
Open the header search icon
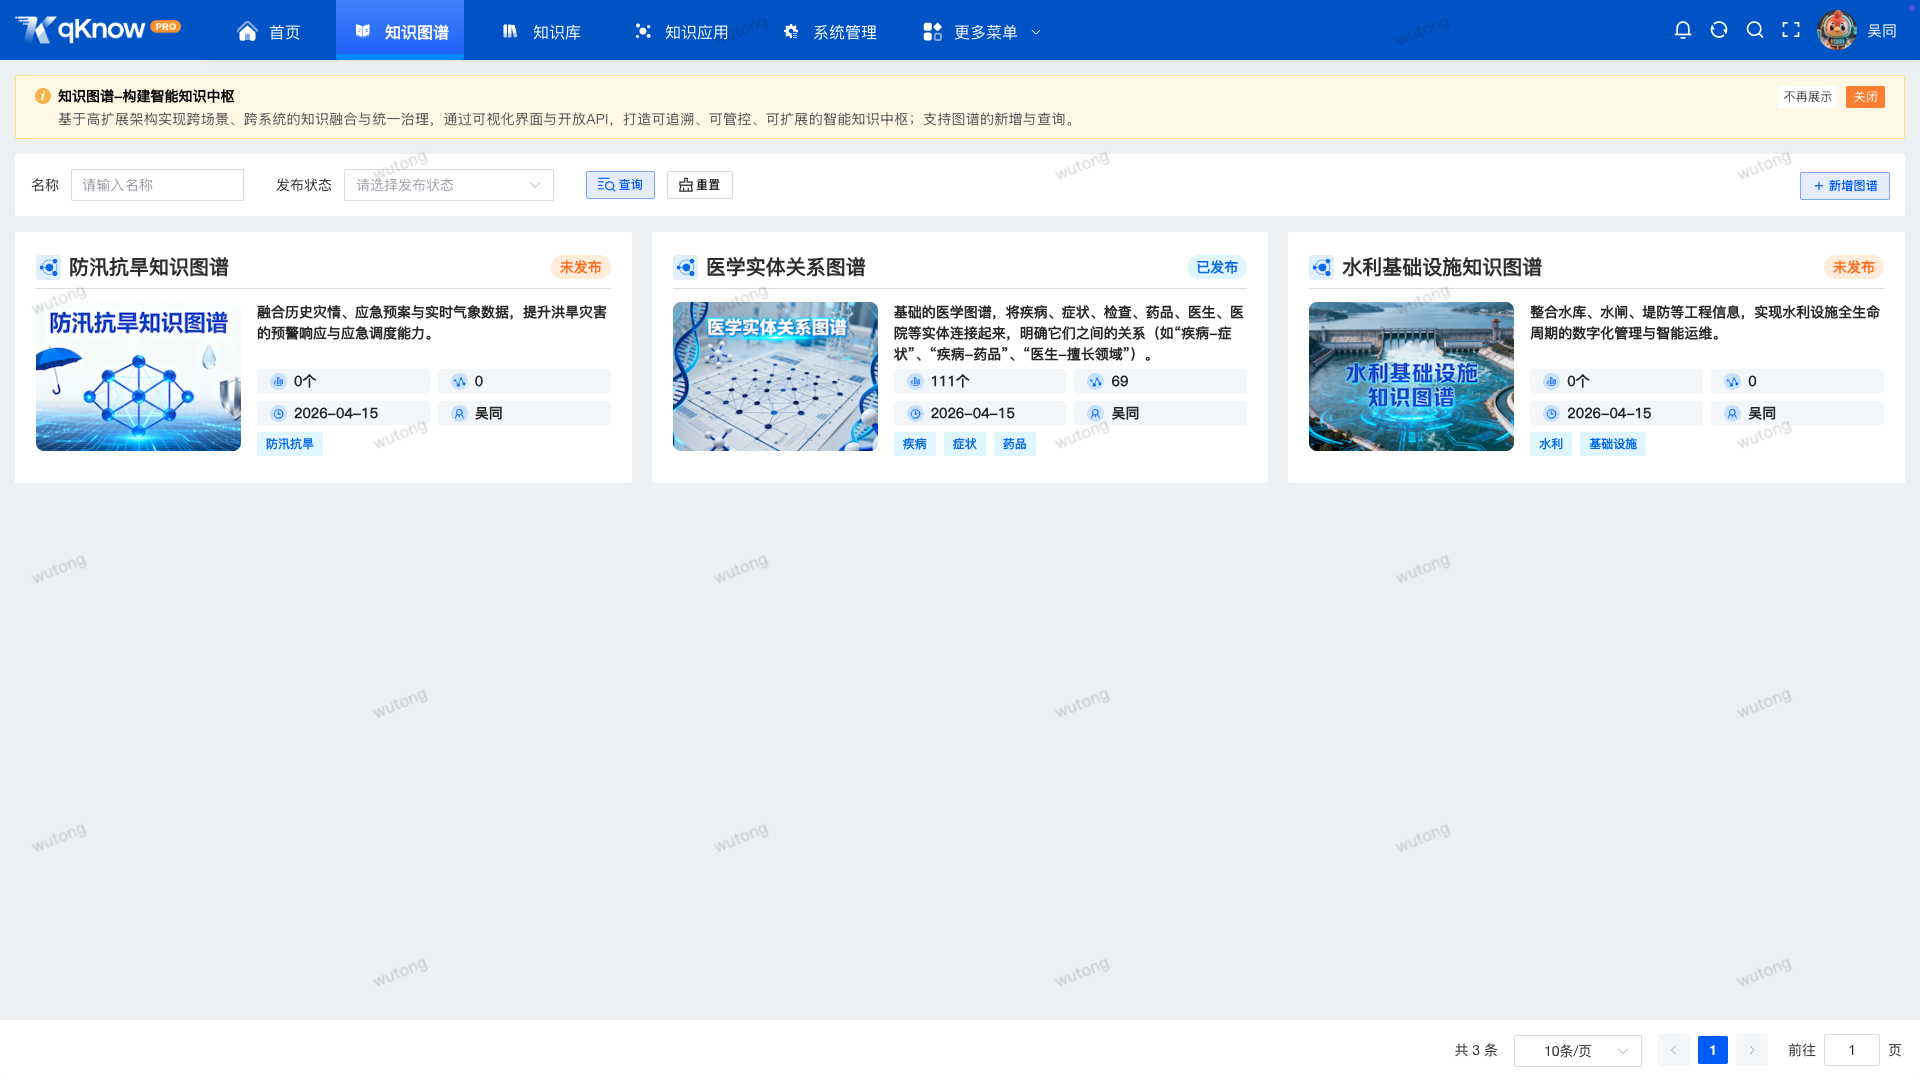click(1755, 30)
